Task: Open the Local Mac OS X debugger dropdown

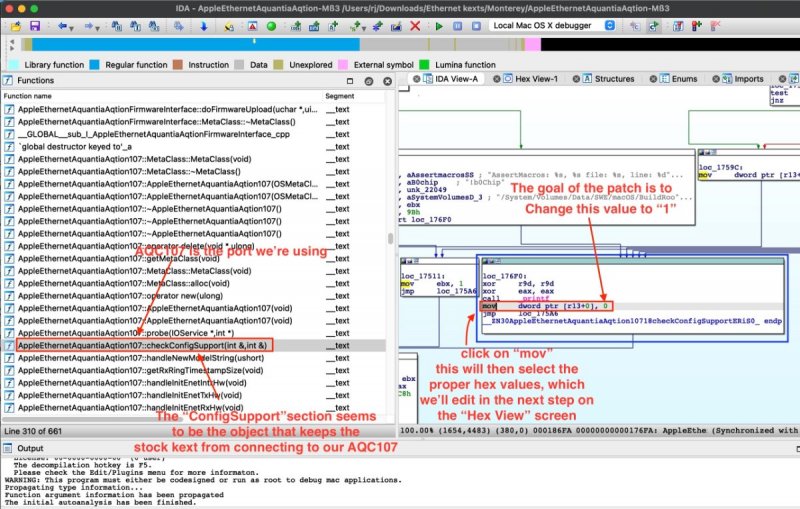Action: point(552,25)
